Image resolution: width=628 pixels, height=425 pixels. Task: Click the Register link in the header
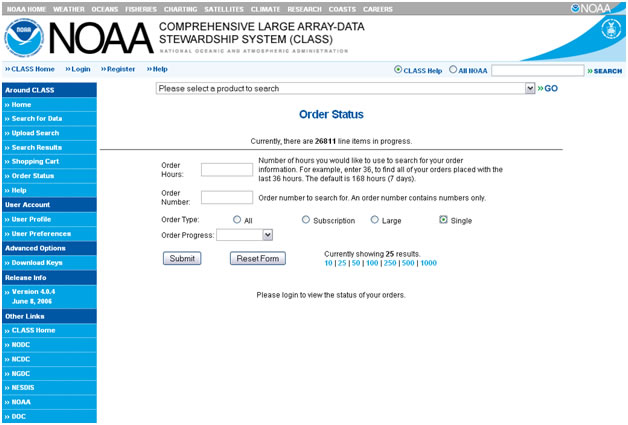tap(118, 69)
